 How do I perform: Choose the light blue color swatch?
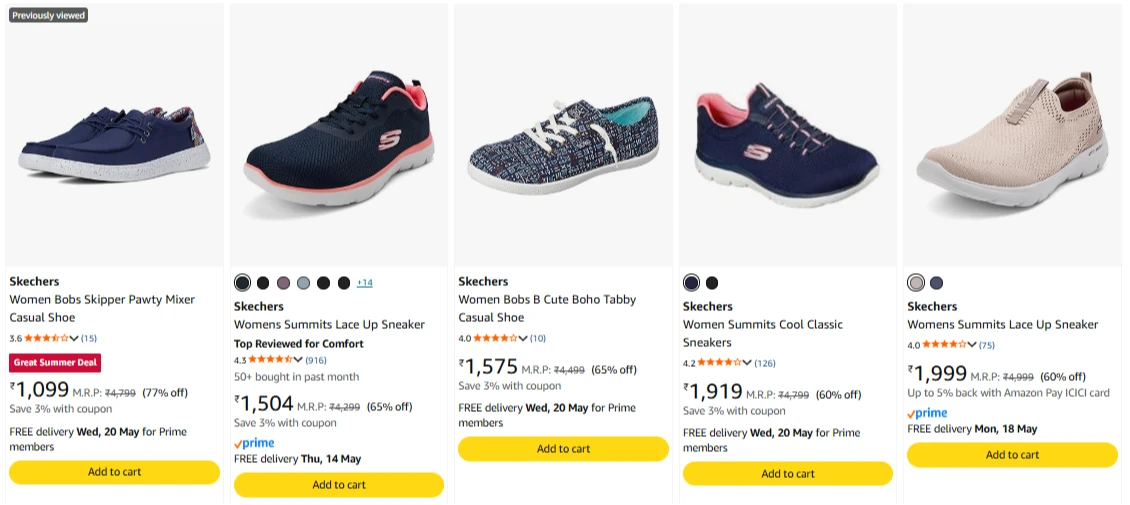[x=303, y=282]
